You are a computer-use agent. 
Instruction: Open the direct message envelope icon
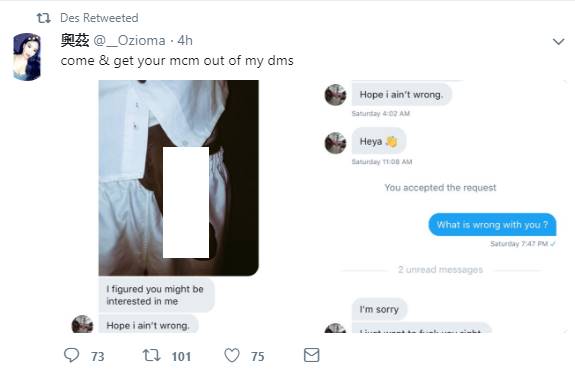(311, 355)
